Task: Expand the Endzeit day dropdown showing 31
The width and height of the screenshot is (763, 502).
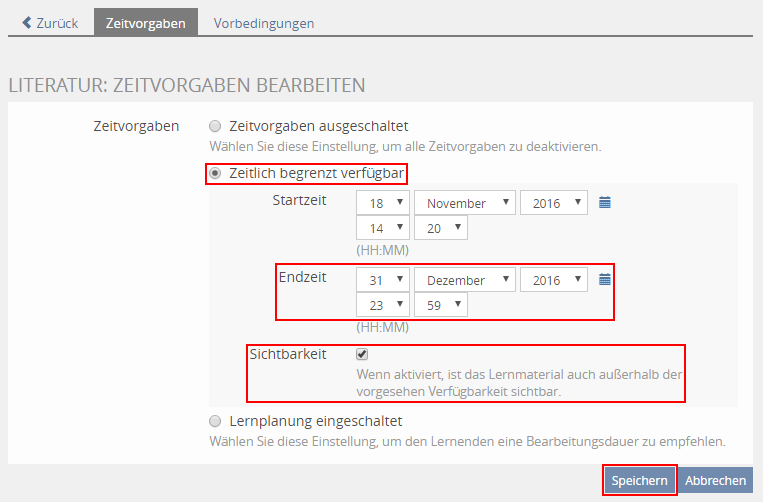Action: coord(383,280)
